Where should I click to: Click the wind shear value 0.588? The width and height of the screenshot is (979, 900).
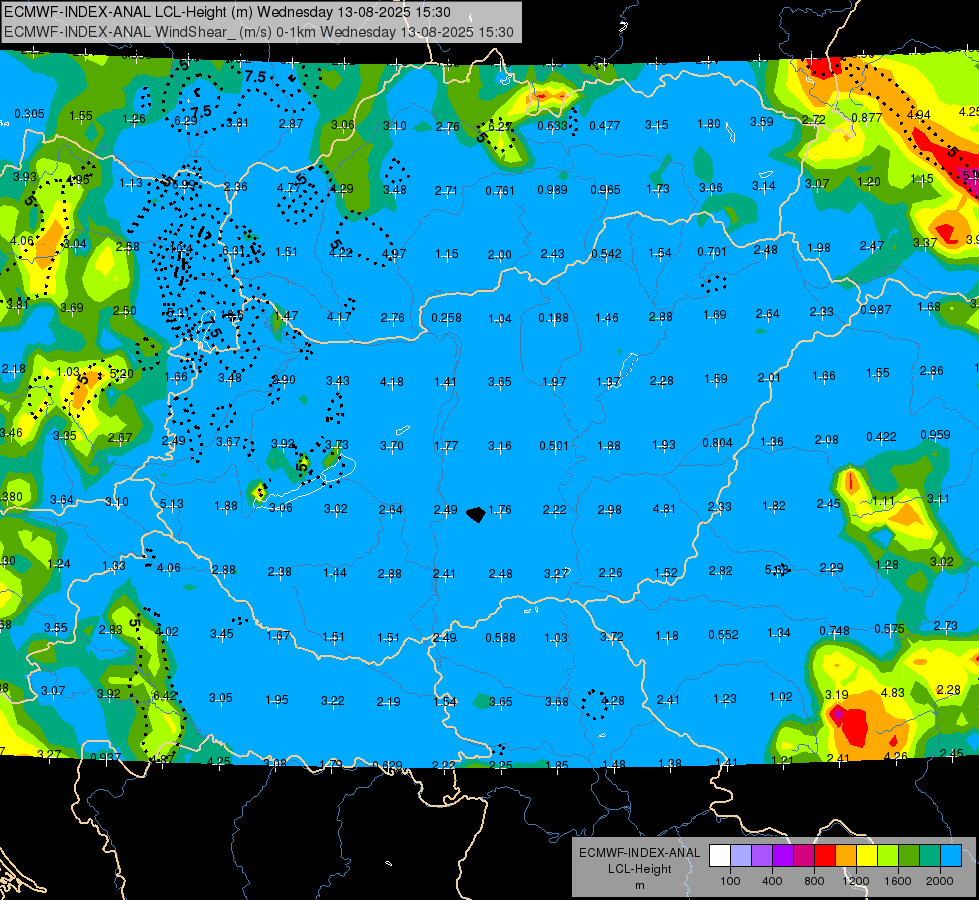(x=501, y=638)
